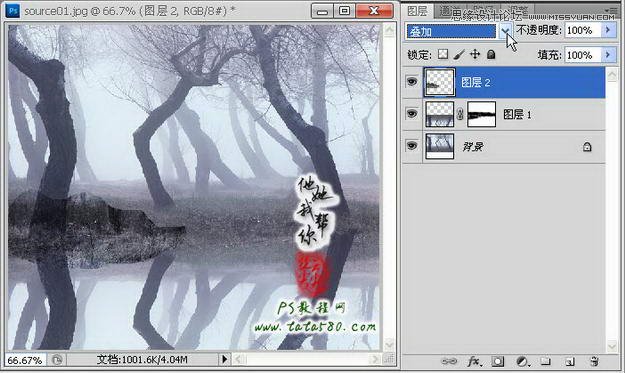Click the Delete layer trash icon
This screenshot has width=625, height=373.
coord(594,361)
